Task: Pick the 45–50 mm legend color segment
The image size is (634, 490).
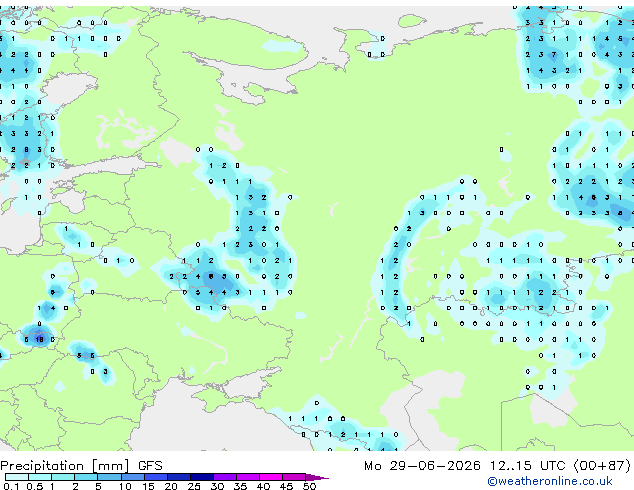Action: (x=294, y=477)
